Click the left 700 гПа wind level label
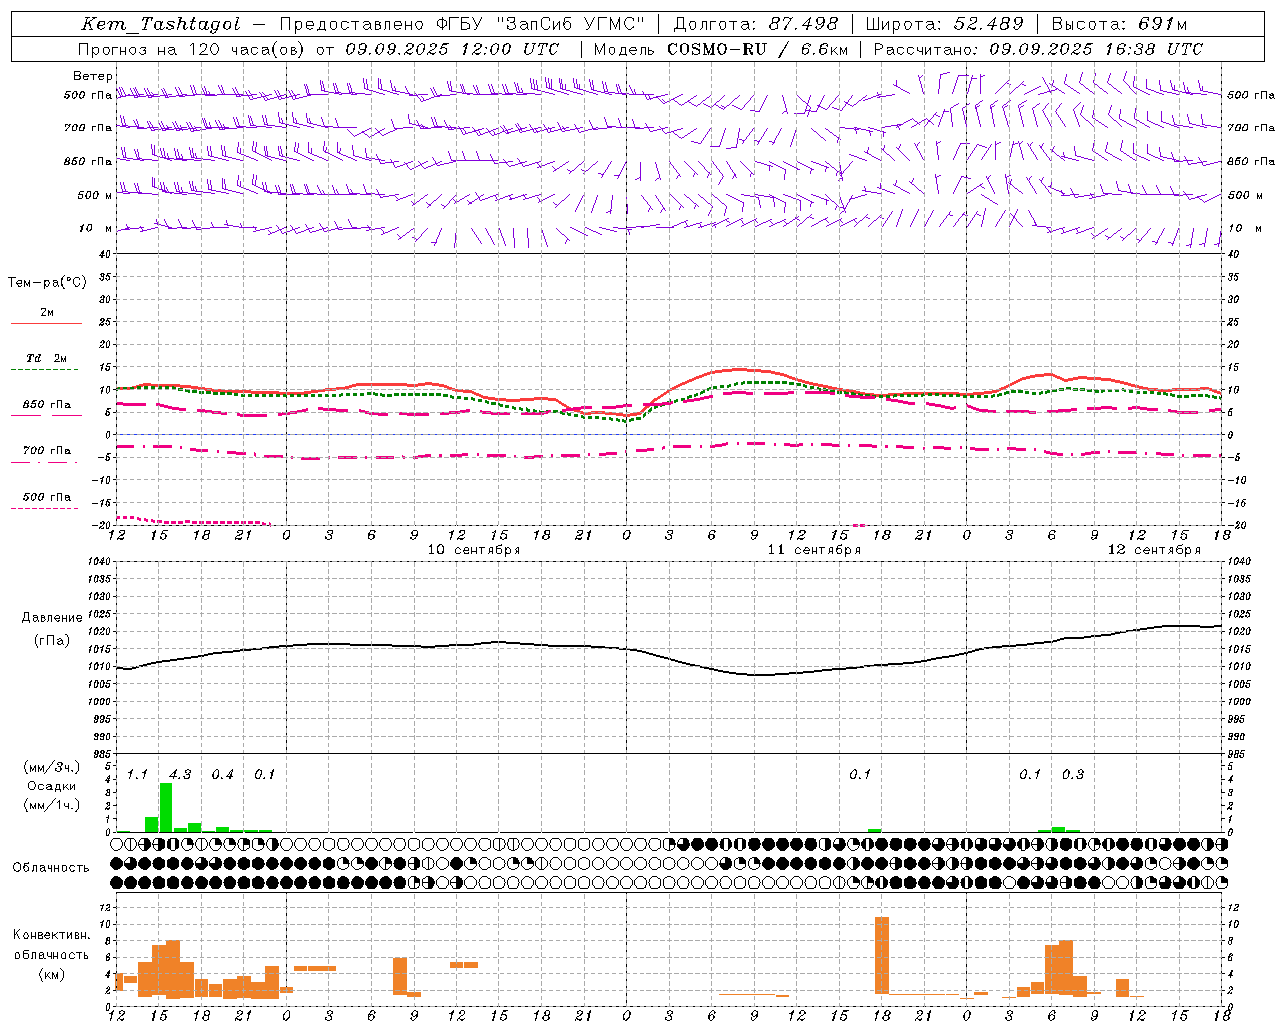Screen dimensions: 1280x1024 (x=88, y=128)
